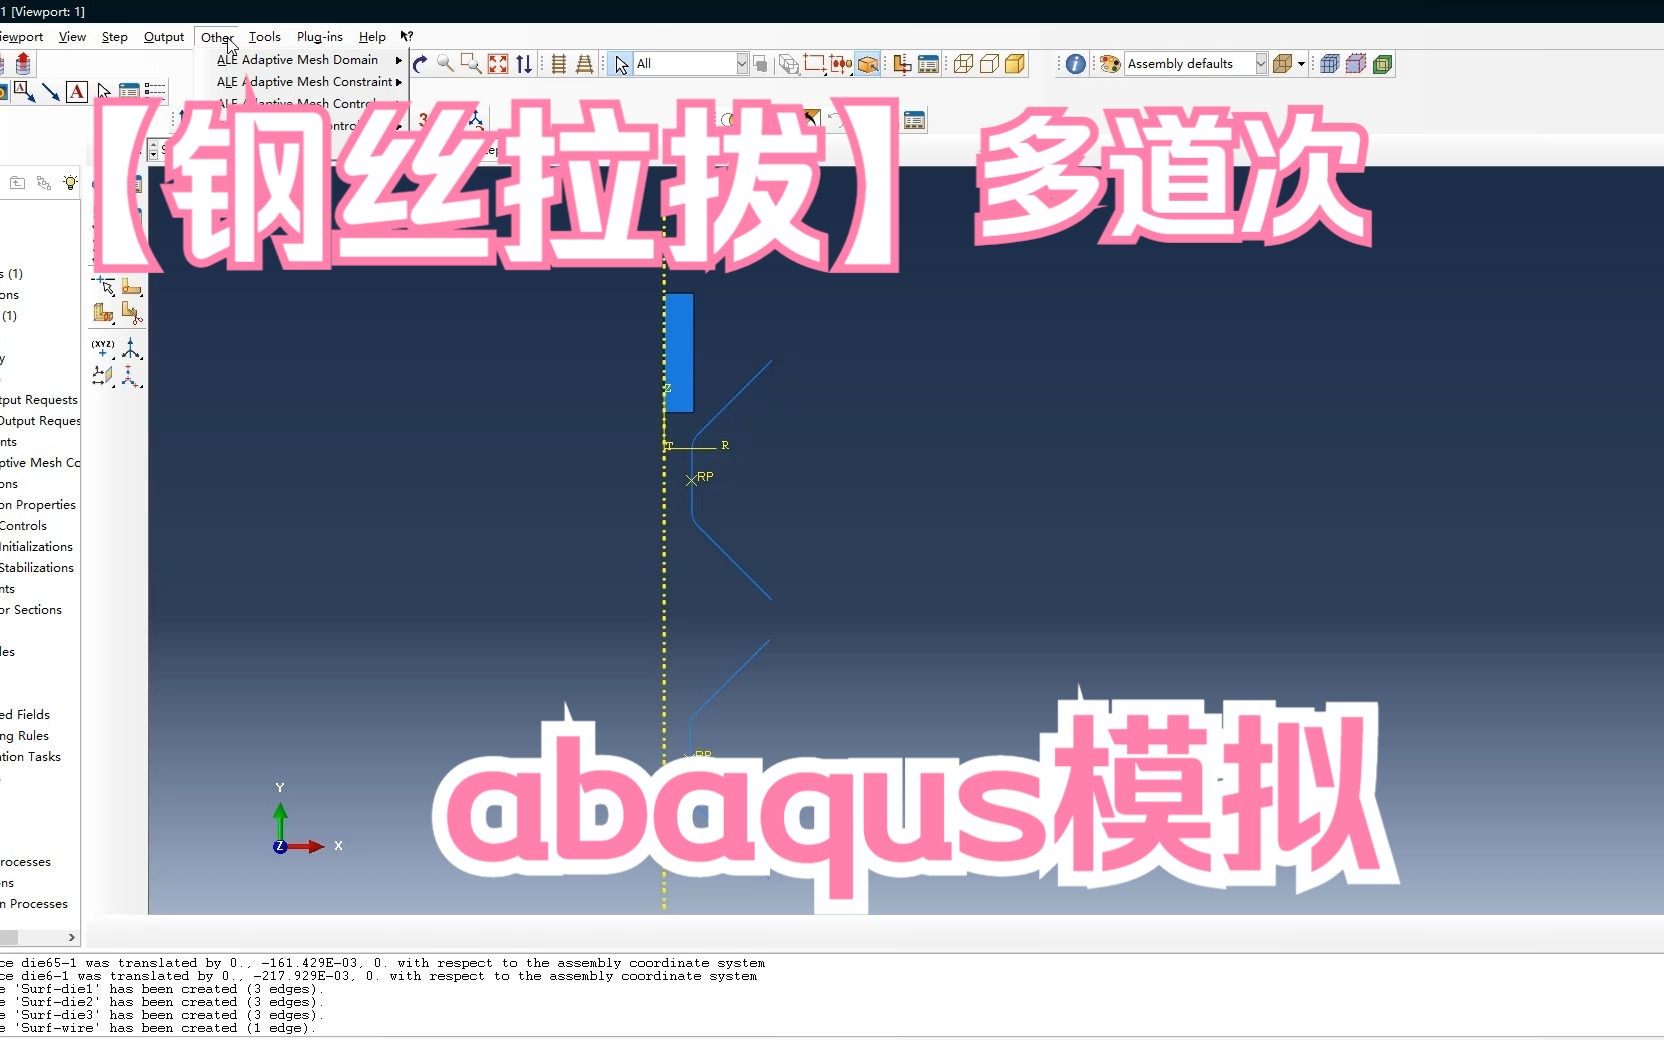Enable wireframe render style

click(x=963, y=64)
